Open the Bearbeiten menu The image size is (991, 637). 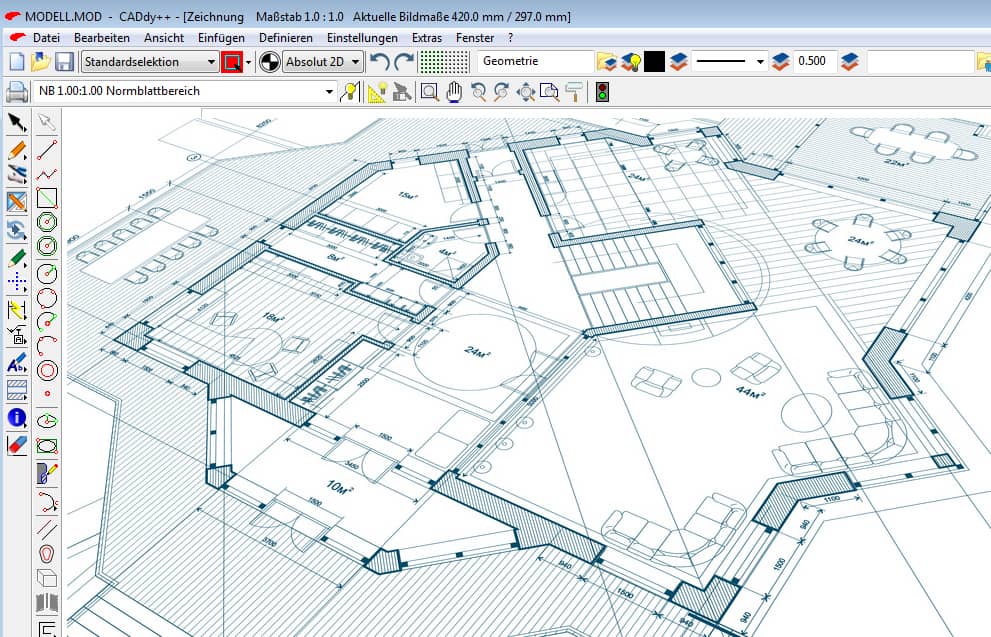click(101, 37)
